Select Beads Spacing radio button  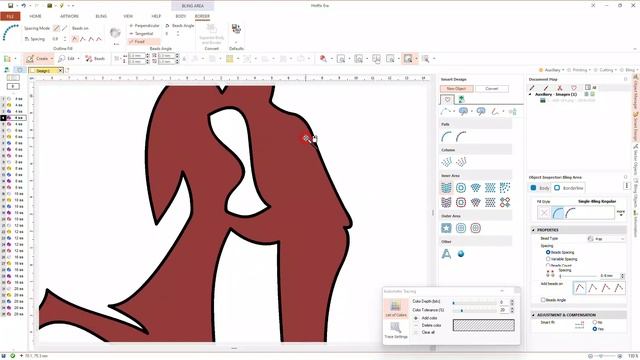pos(548,252)
